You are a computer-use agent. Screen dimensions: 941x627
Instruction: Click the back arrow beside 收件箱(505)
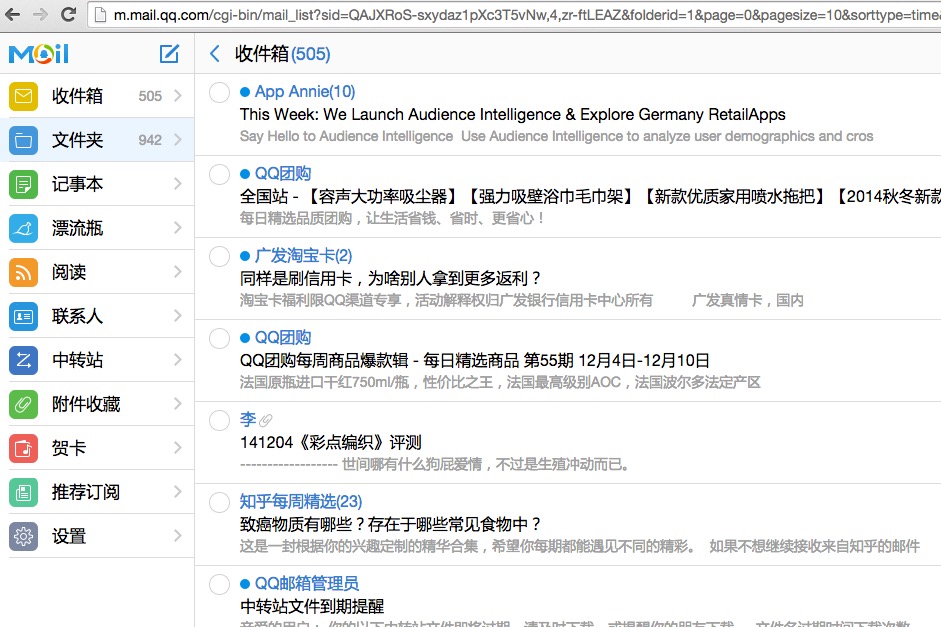pos(215,54)
